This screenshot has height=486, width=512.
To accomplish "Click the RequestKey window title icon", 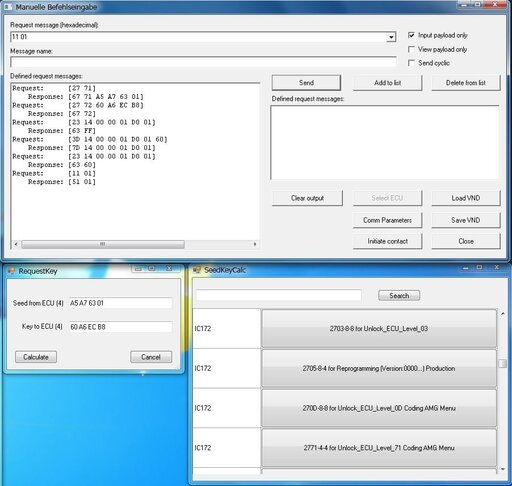I will [x=11, y=271].
